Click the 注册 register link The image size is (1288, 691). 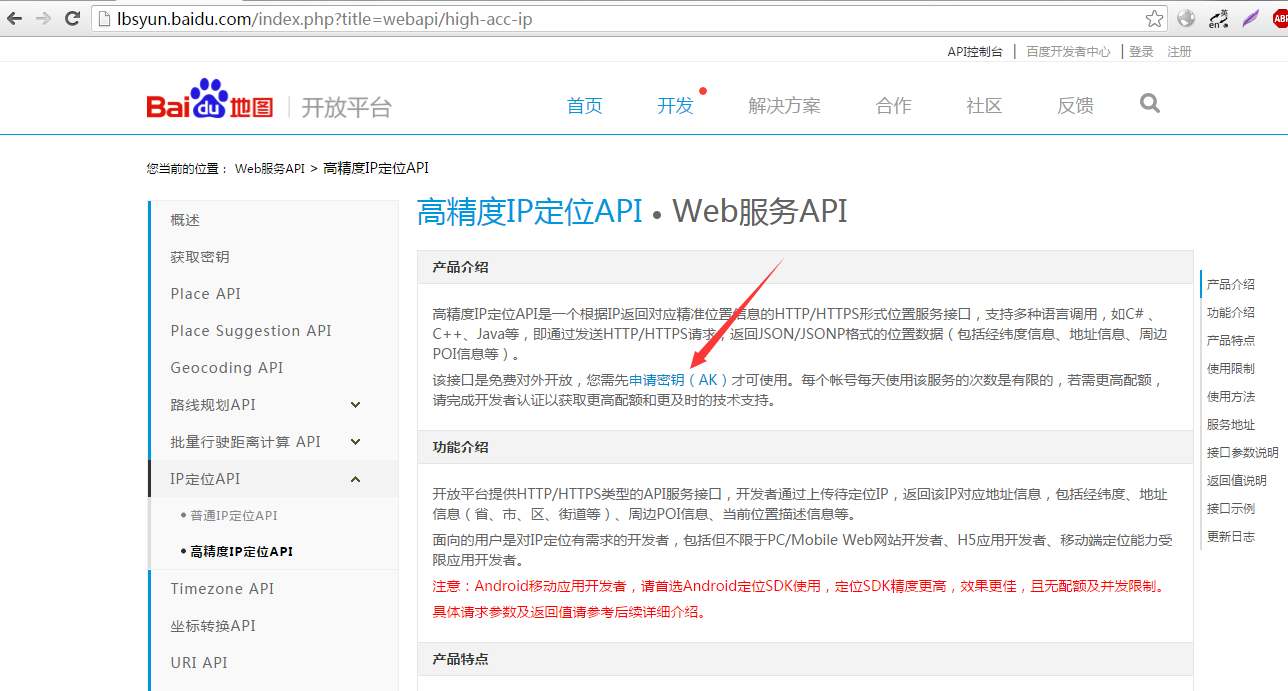tap(1179, 51)
